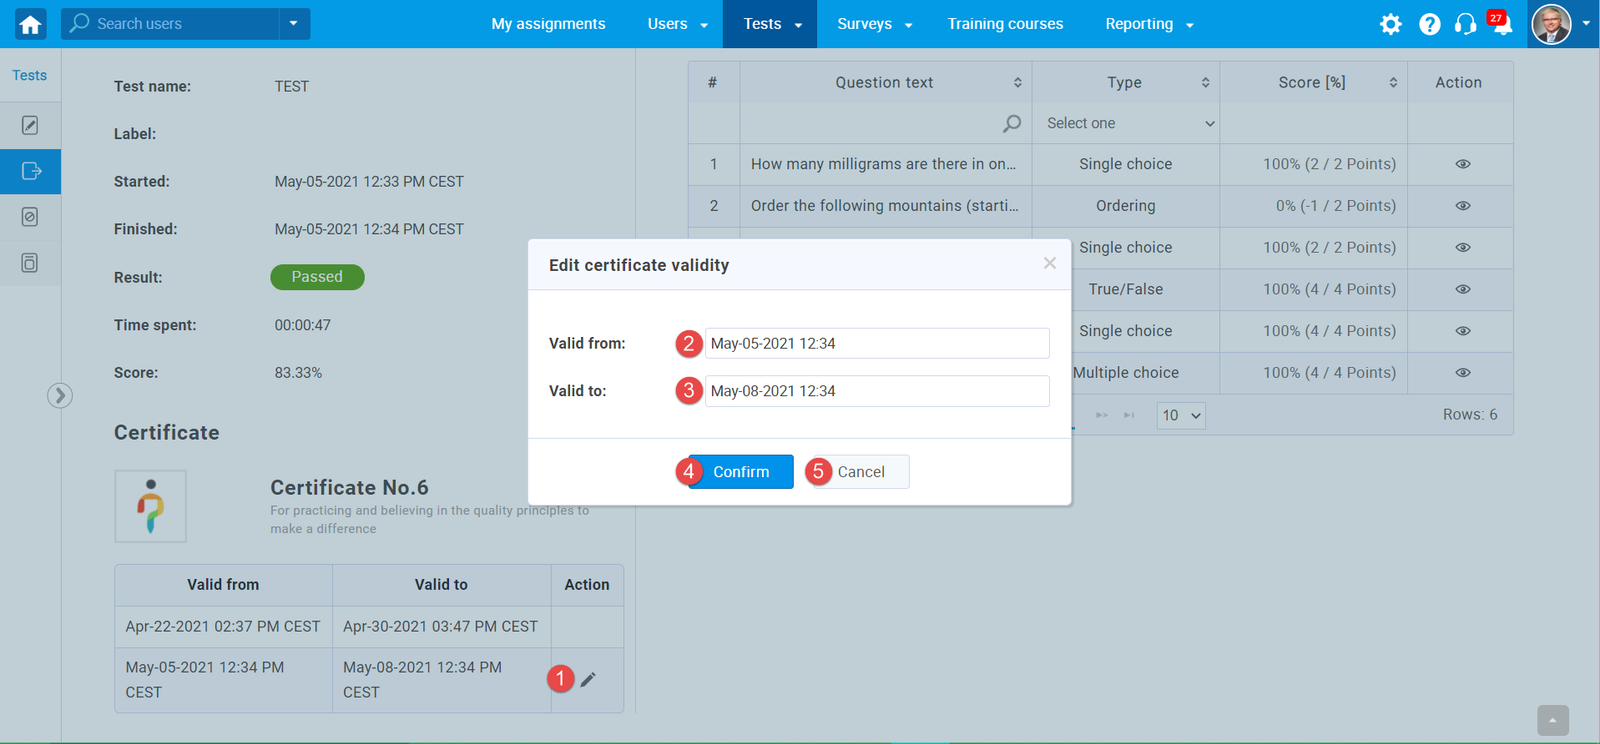Open the headset support icon
This screenshot has height=744, width=1600.
coord(1465,24)
